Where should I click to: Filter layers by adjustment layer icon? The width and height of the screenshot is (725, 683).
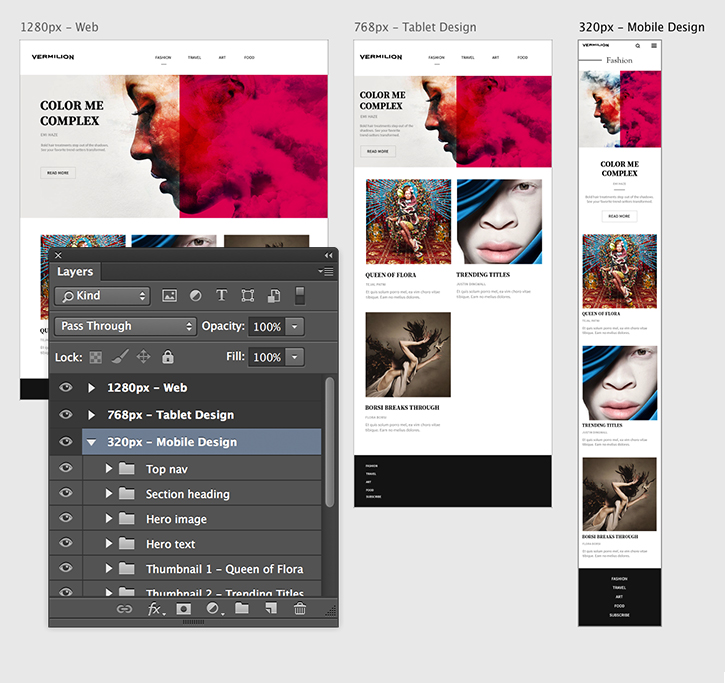[196, 295]
